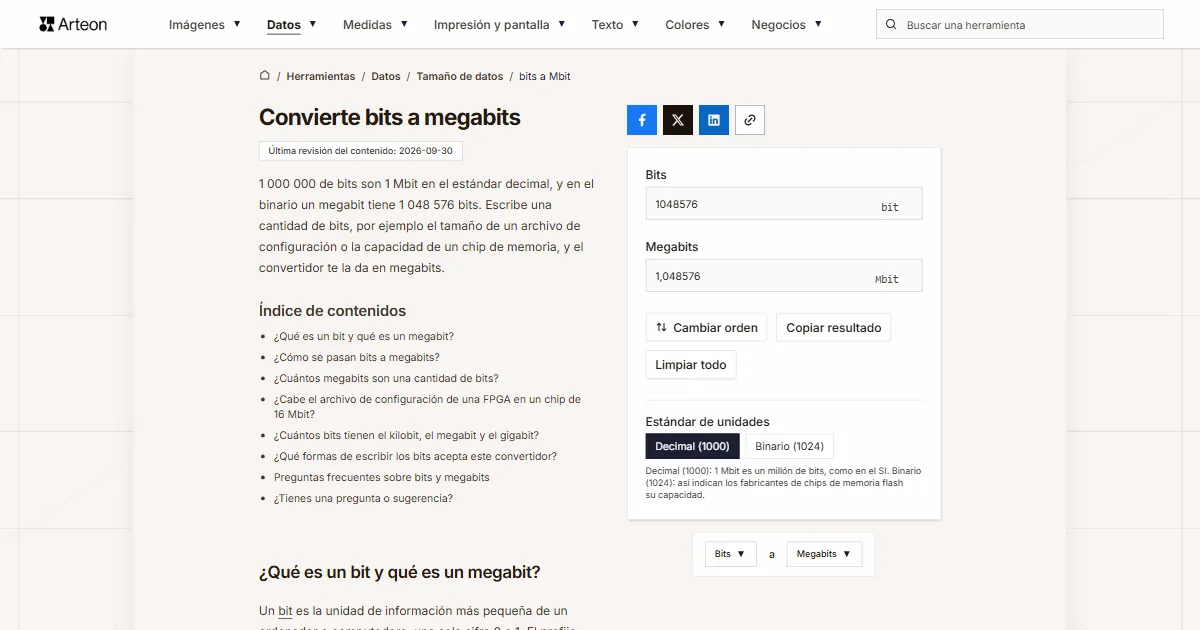Open the Bits source unit dropdown
This screenshot has width=1200, height=630.
click(x=731, y=554)
